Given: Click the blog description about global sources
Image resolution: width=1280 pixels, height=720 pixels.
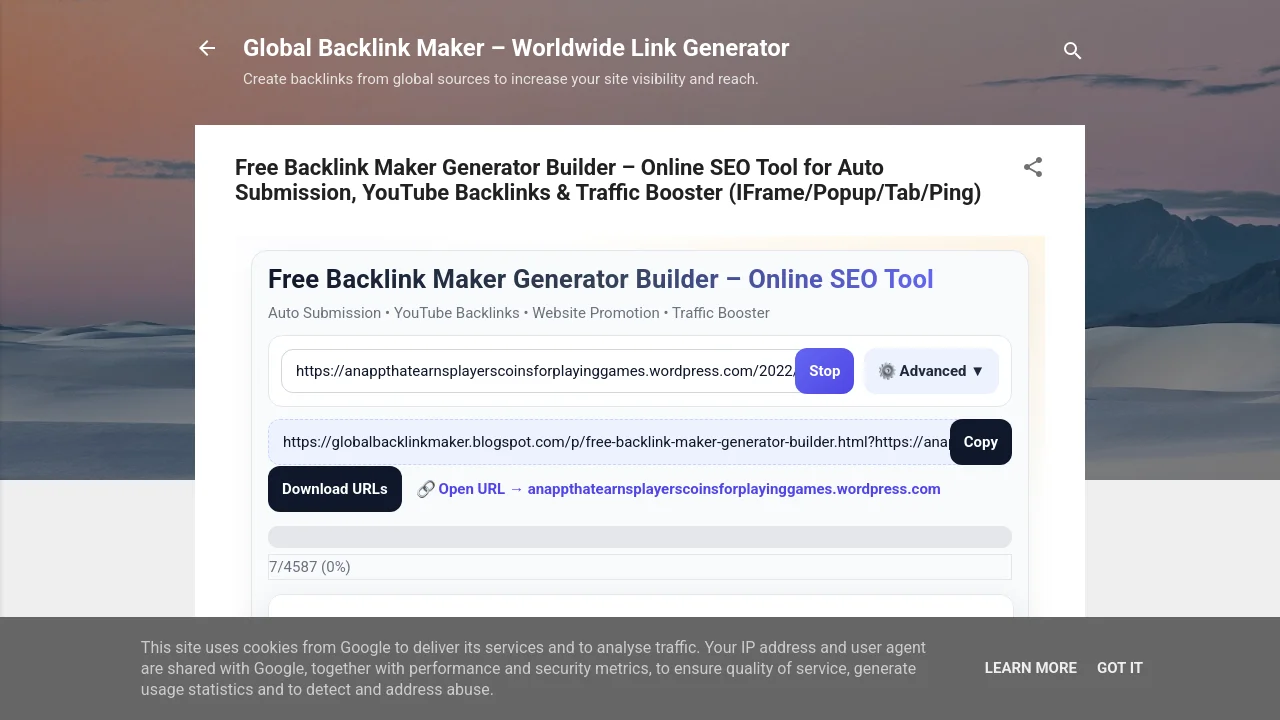Looking at the screenshot, I should [x=501, y=79].
